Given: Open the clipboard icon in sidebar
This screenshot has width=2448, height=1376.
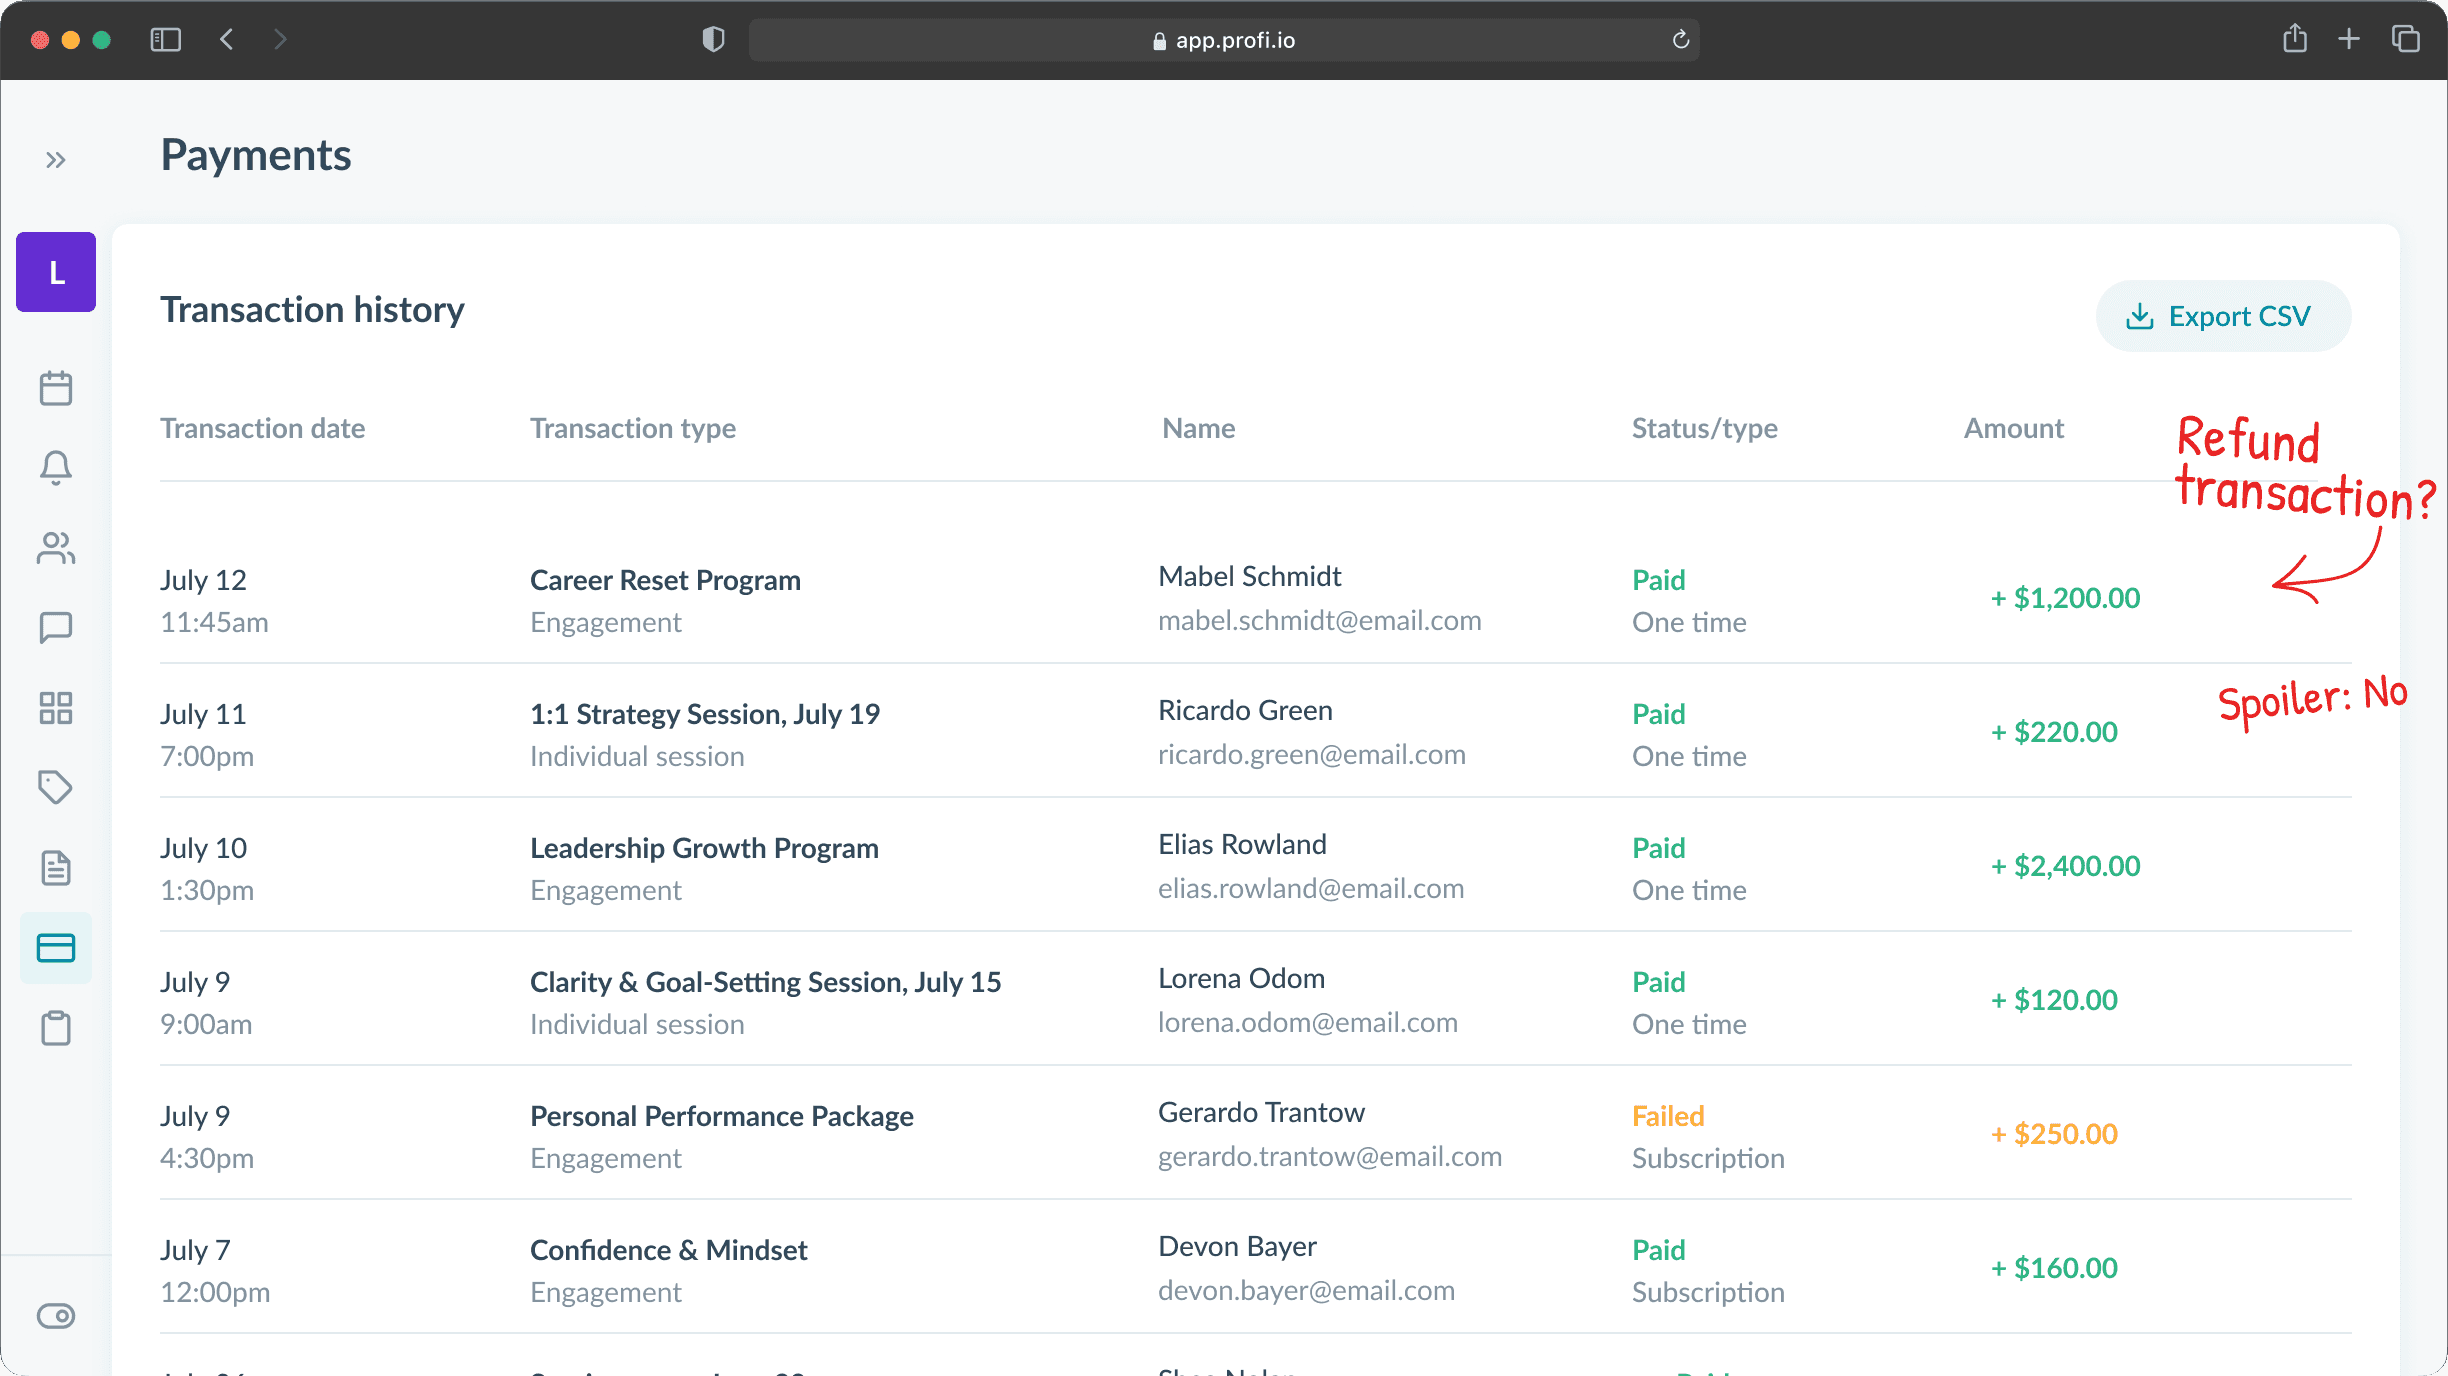Looking at the screenshot, I should 56,1028.
